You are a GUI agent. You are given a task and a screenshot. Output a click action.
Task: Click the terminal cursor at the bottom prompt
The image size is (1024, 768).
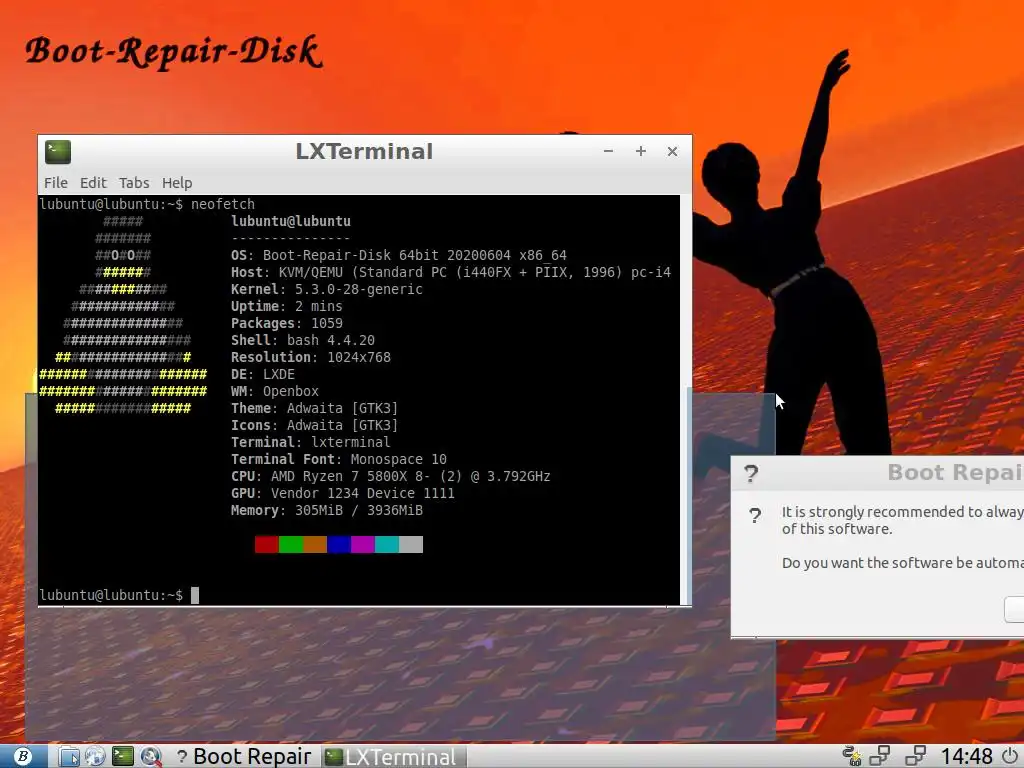pos(195,595)
